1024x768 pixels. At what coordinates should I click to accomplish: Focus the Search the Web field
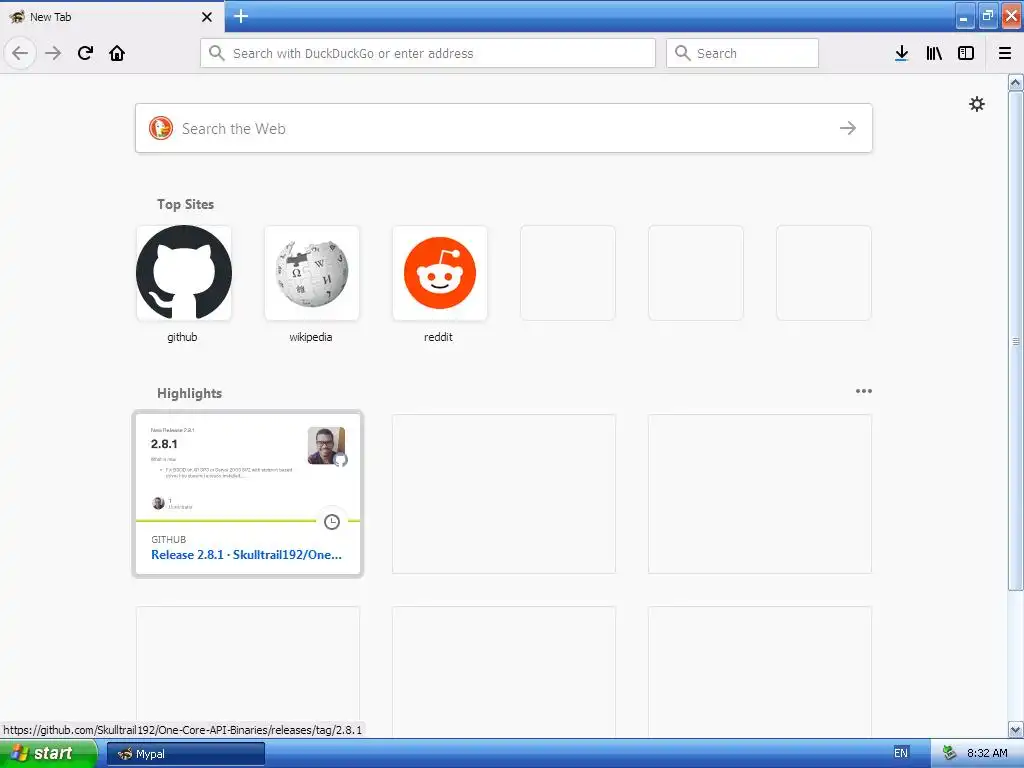(x=504, y=128)
